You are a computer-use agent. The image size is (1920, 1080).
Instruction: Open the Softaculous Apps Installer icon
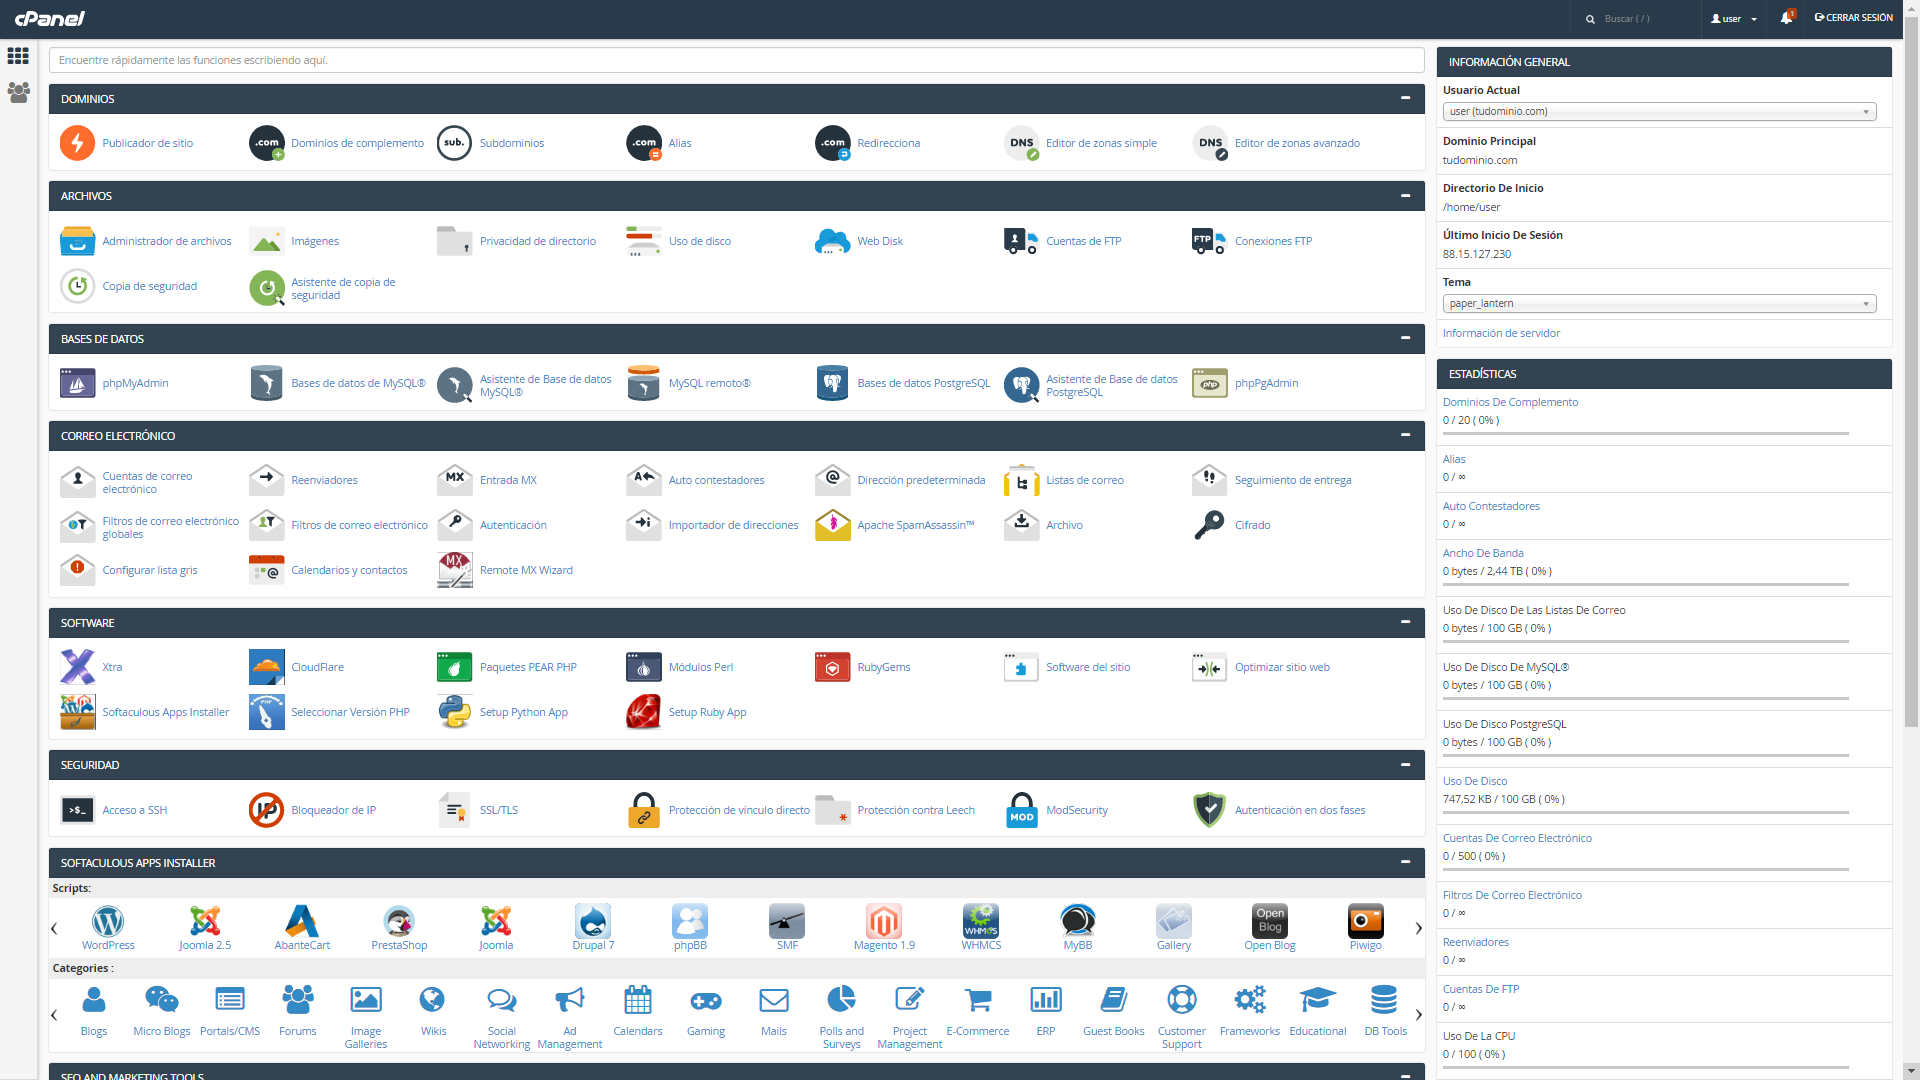coord(77,712)
